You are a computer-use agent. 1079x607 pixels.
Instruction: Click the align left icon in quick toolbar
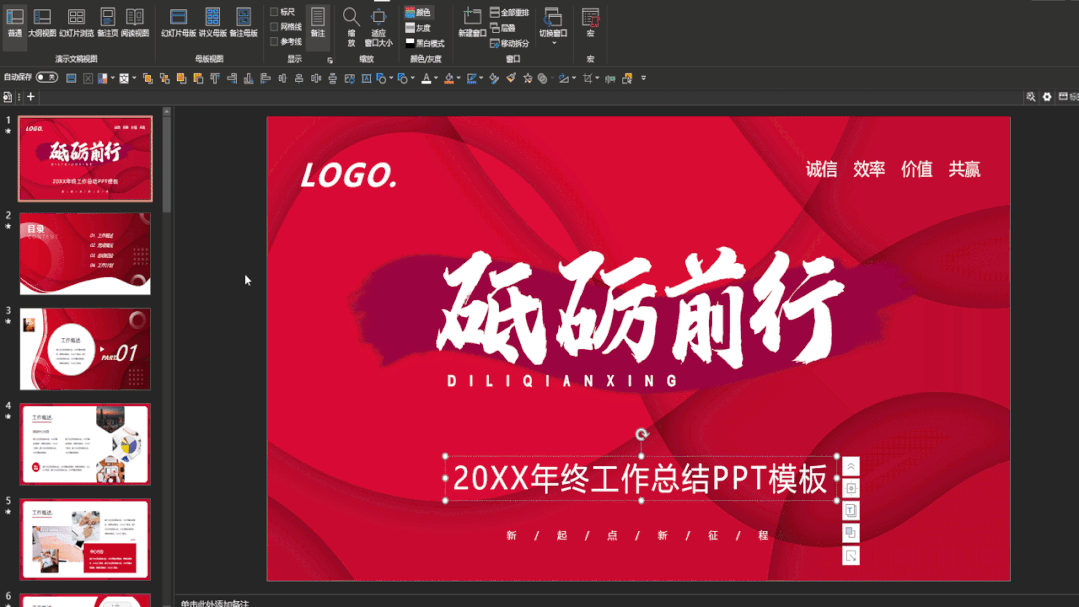tap(266, 78)
